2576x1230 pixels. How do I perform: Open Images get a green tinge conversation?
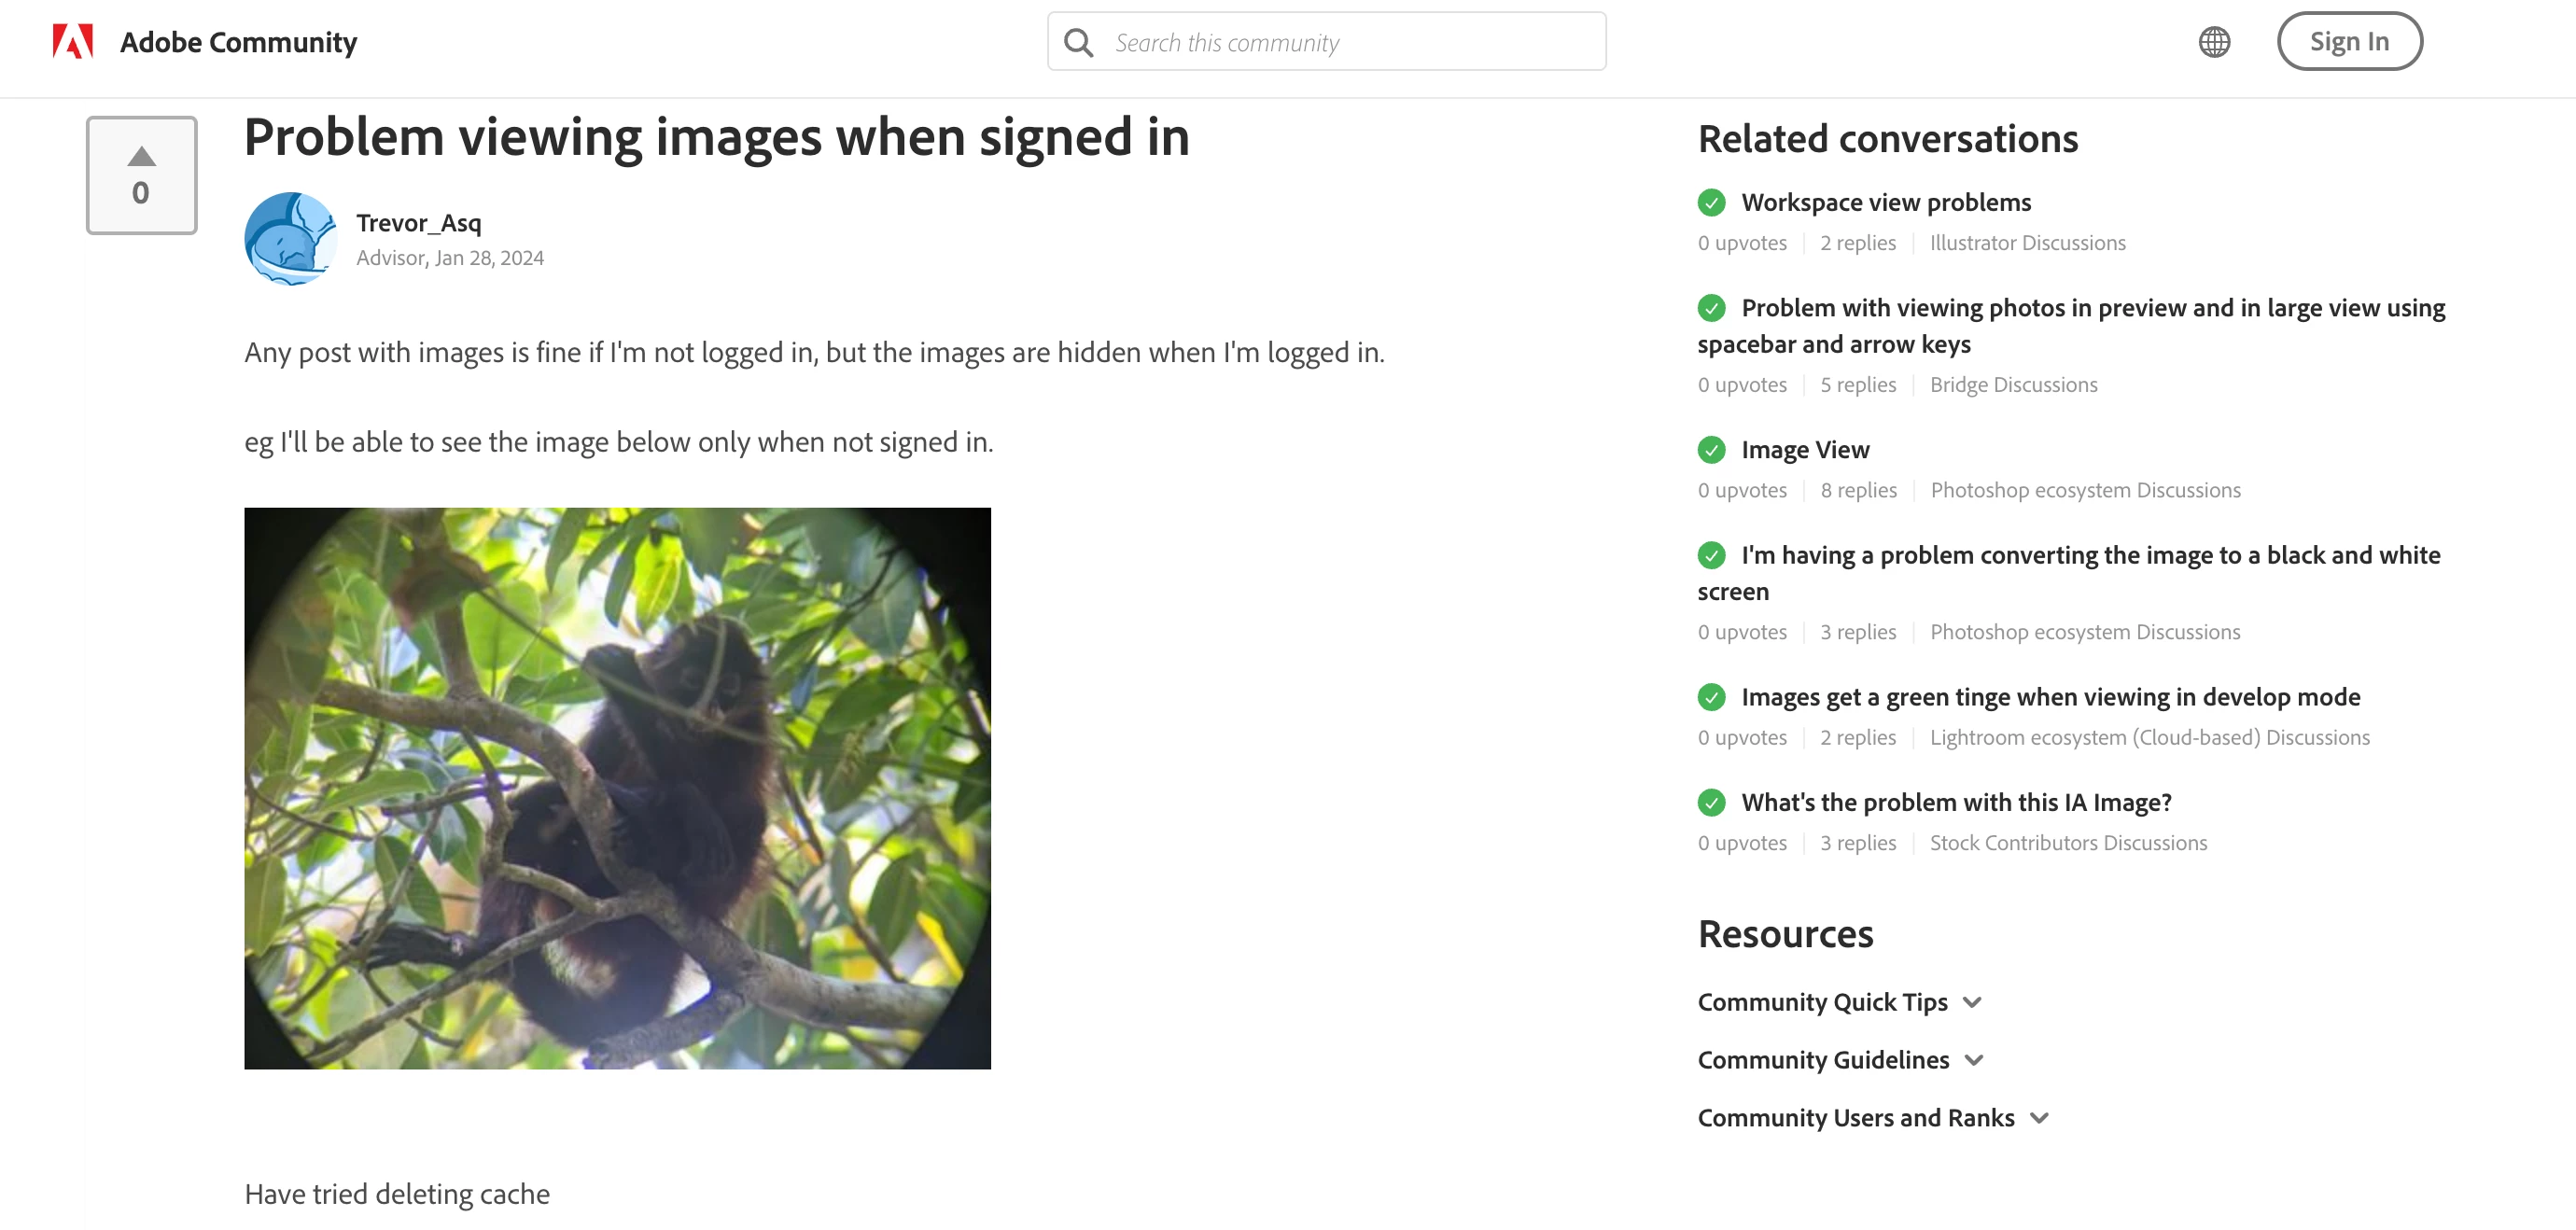pyautogui.click(x=2050, y=697)
